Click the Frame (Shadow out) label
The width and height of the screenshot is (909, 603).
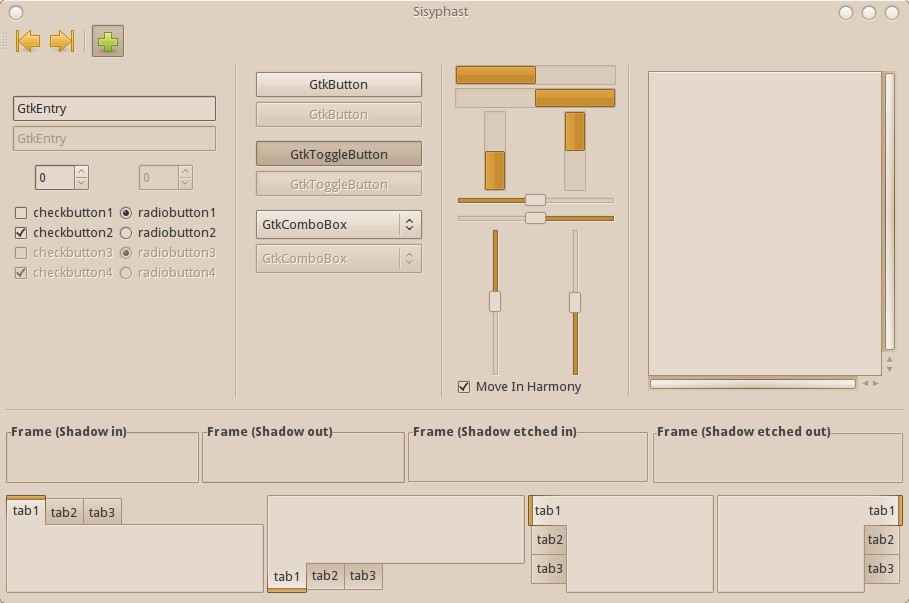point(270,432)
